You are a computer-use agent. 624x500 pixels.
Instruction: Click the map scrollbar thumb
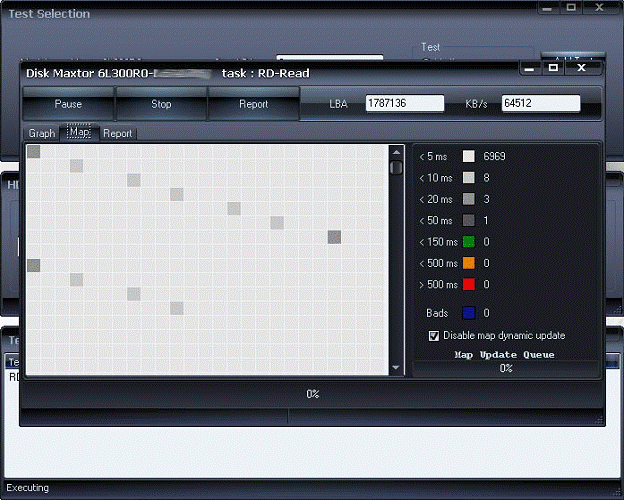click(x=396, y=168)
